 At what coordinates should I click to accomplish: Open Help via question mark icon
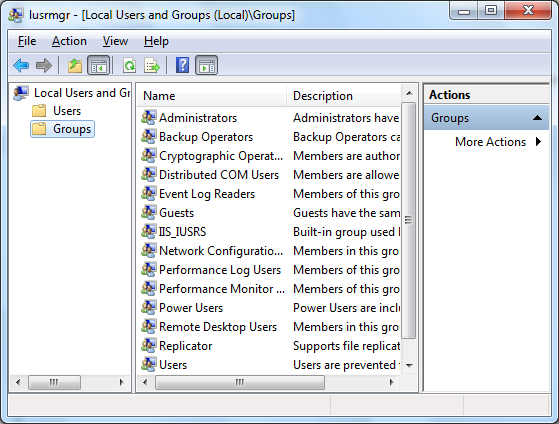coord(182,65)
